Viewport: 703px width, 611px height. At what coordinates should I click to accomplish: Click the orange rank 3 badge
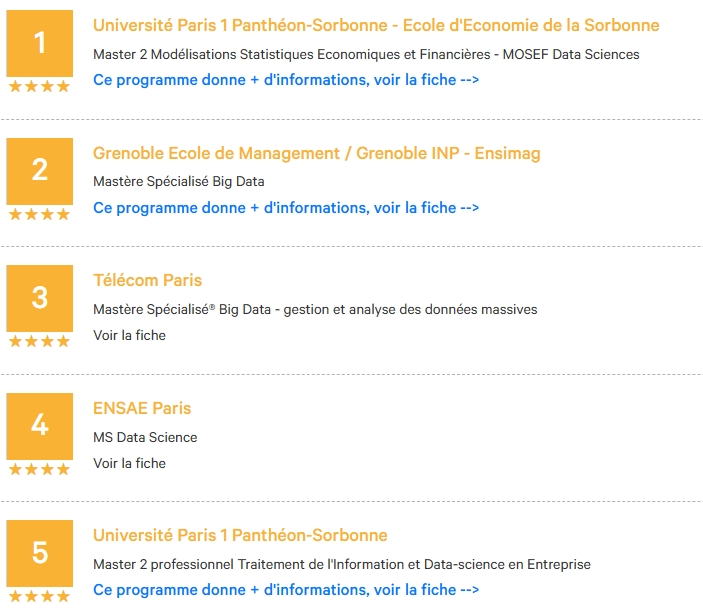coord(39,298)
